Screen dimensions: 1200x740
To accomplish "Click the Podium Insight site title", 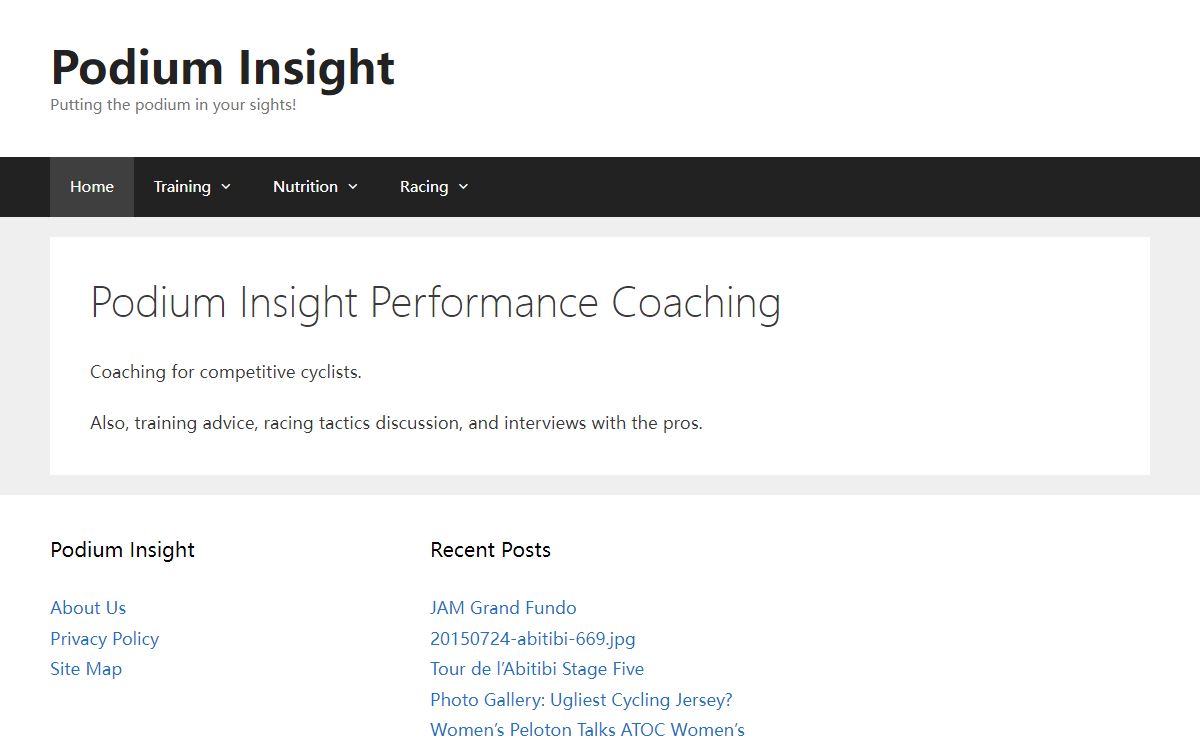I will point(222,67).
